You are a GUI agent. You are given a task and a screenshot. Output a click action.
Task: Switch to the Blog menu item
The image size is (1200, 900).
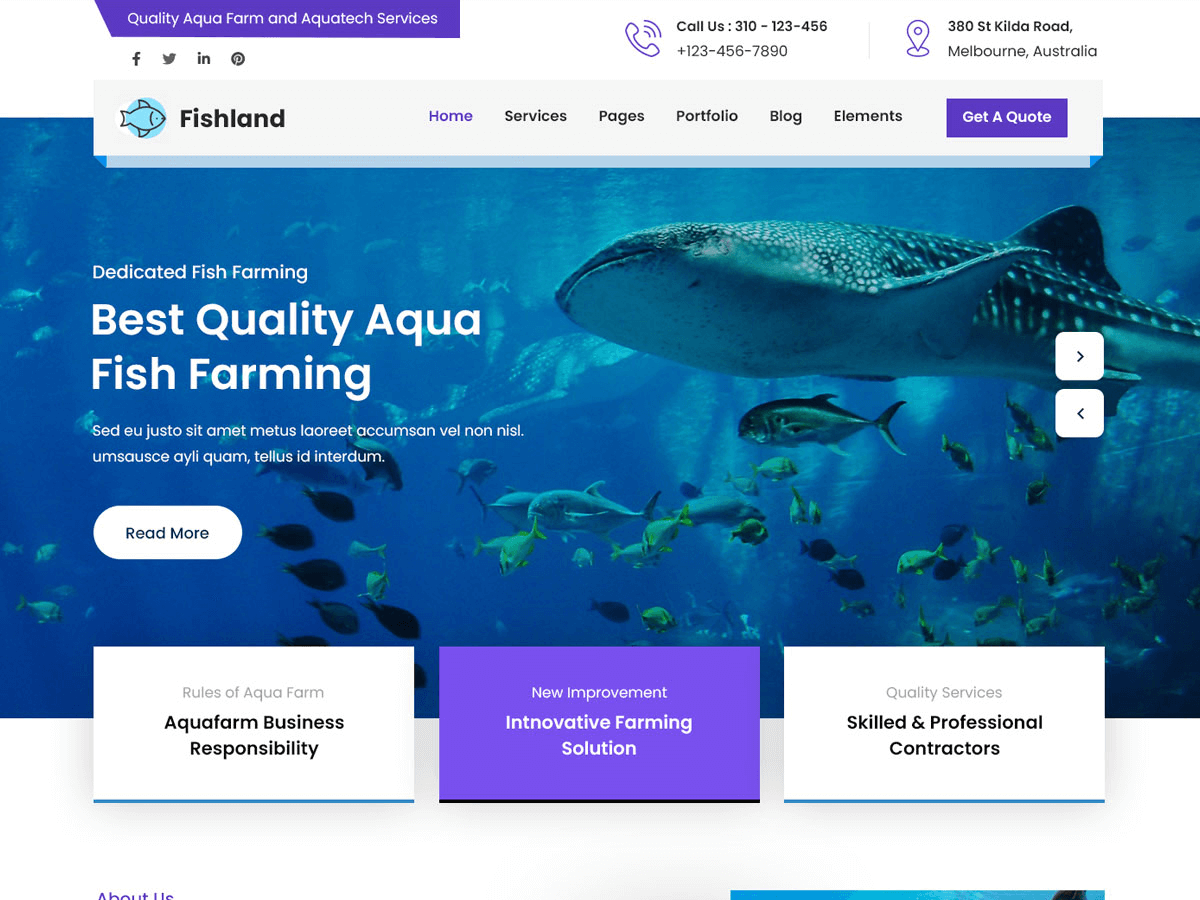coord(785,116)
